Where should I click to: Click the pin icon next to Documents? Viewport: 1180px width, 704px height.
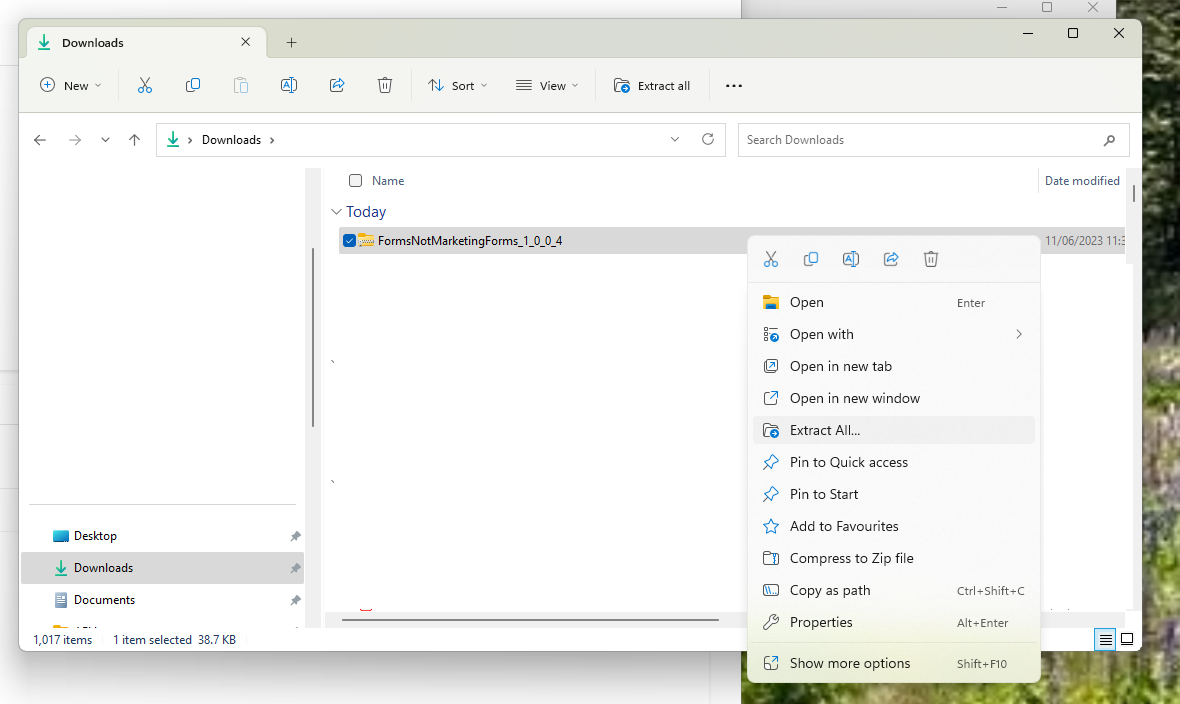tap(295, 600)
